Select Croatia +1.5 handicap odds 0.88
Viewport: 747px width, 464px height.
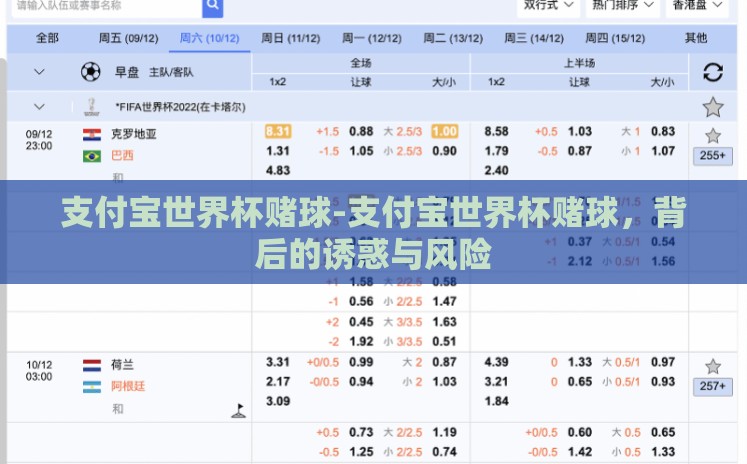pos(361,131)
